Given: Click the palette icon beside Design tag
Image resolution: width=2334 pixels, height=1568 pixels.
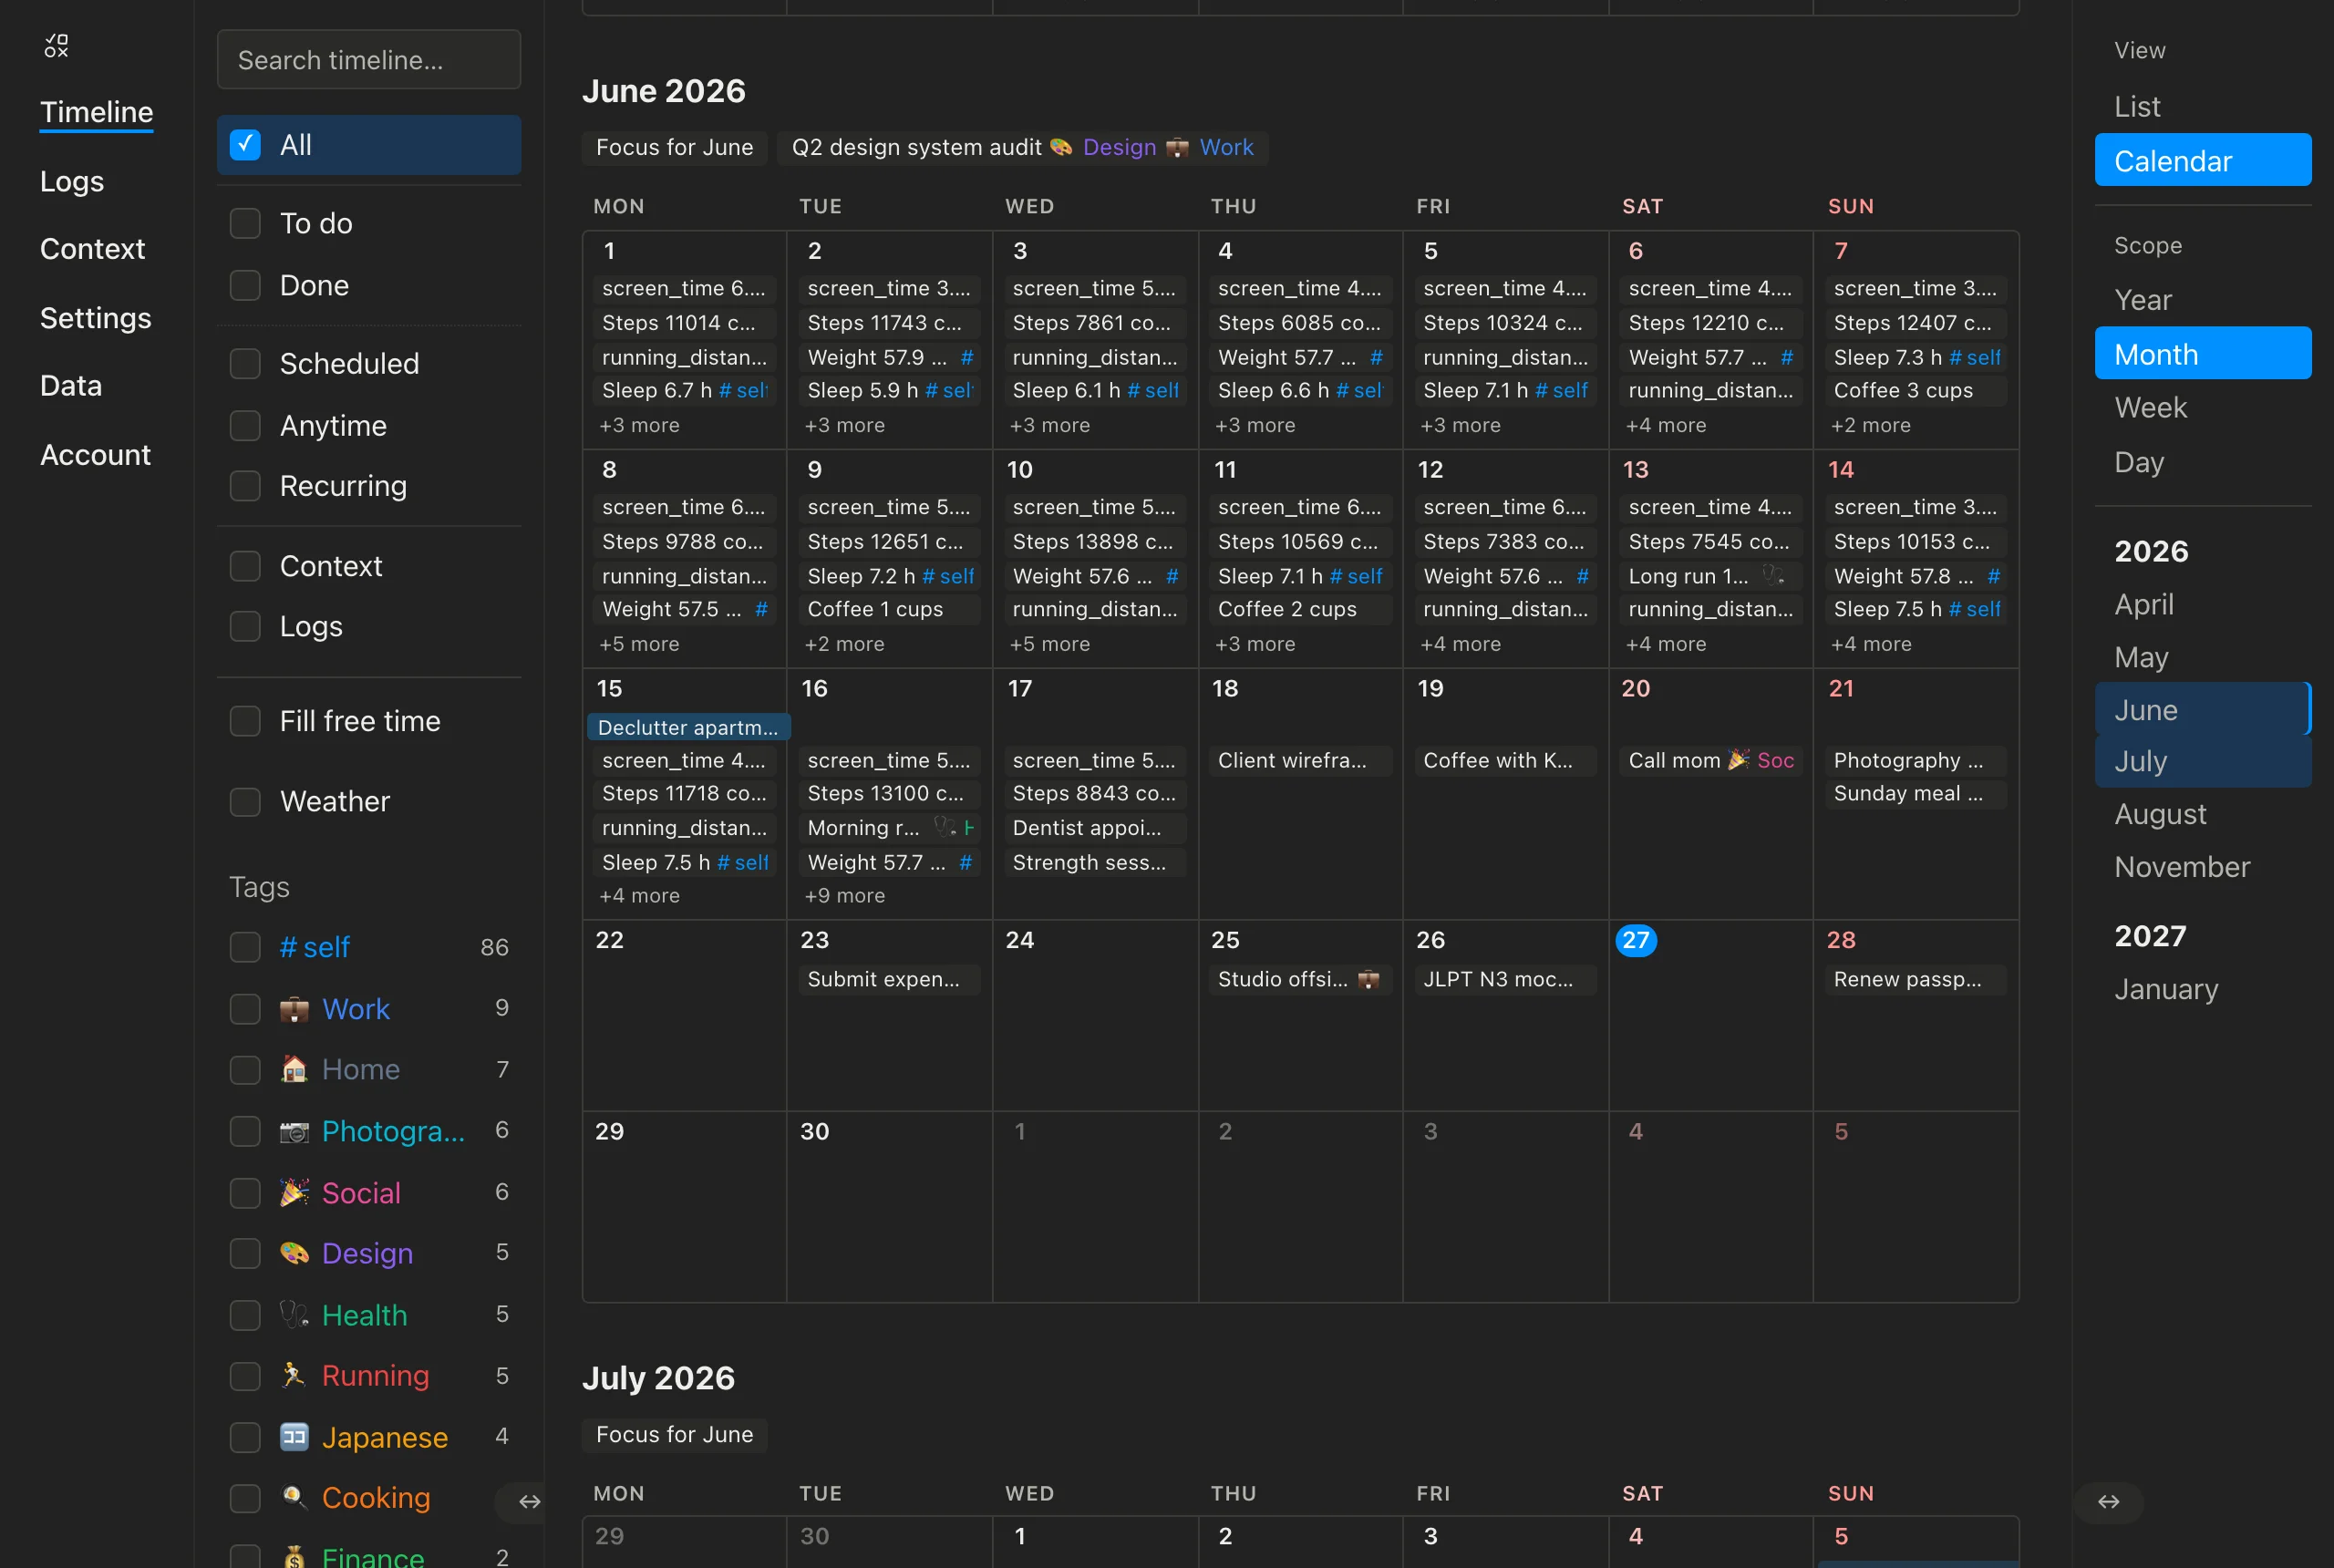Looking at the screenshot, I should pyautogui.click(x=294, y=1253).
